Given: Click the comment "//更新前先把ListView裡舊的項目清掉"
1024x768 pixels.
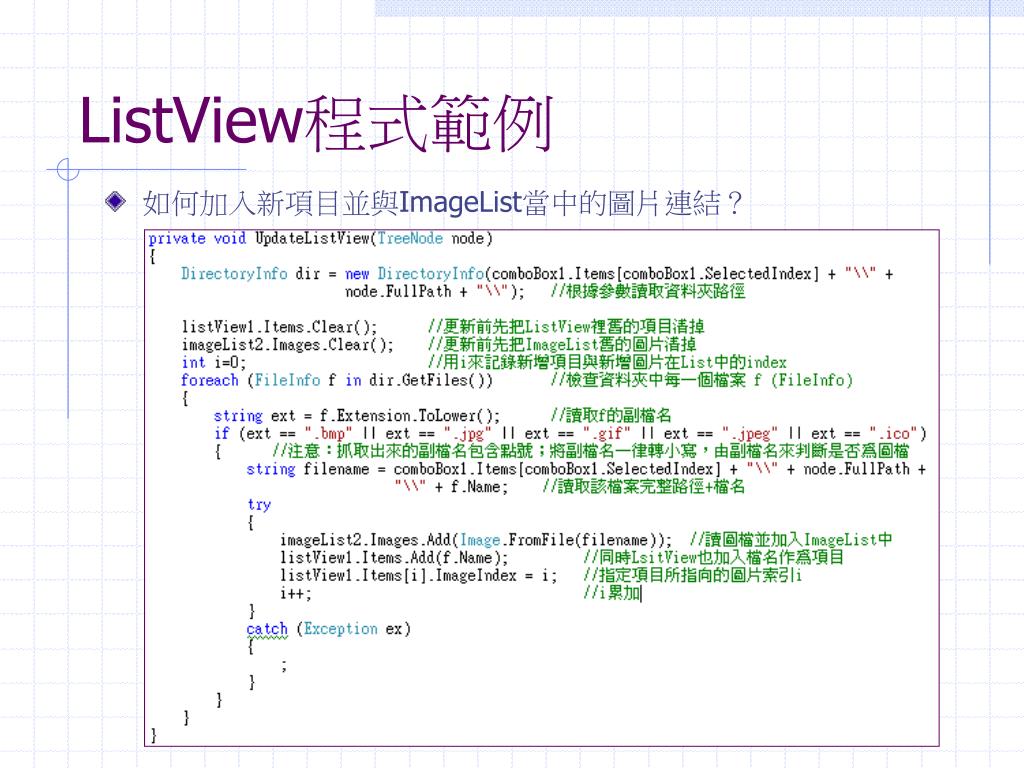Looking at the screenshot, I should [x=566, y=327].
